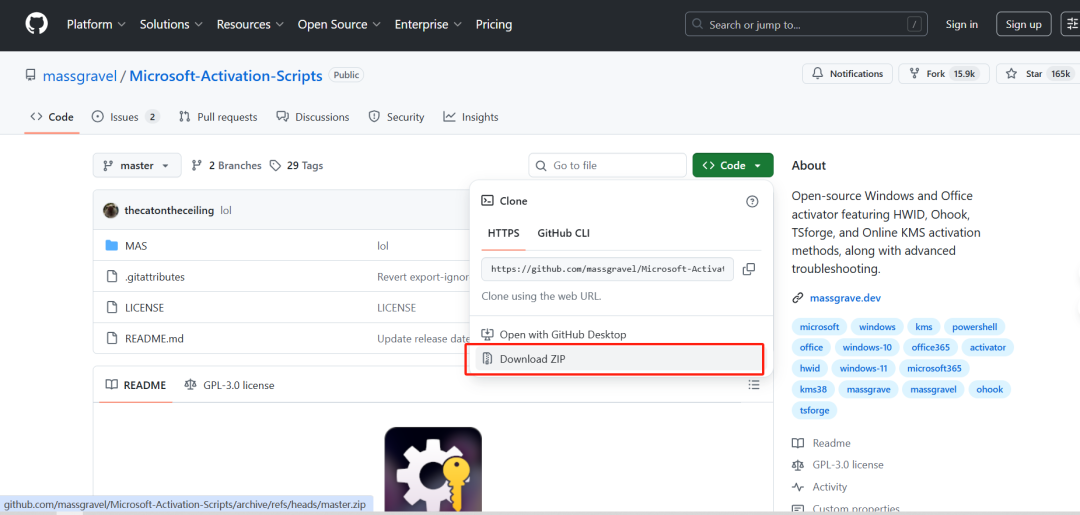Click the Notifications button
The image size is (1080, 515).
click(847, 74)
